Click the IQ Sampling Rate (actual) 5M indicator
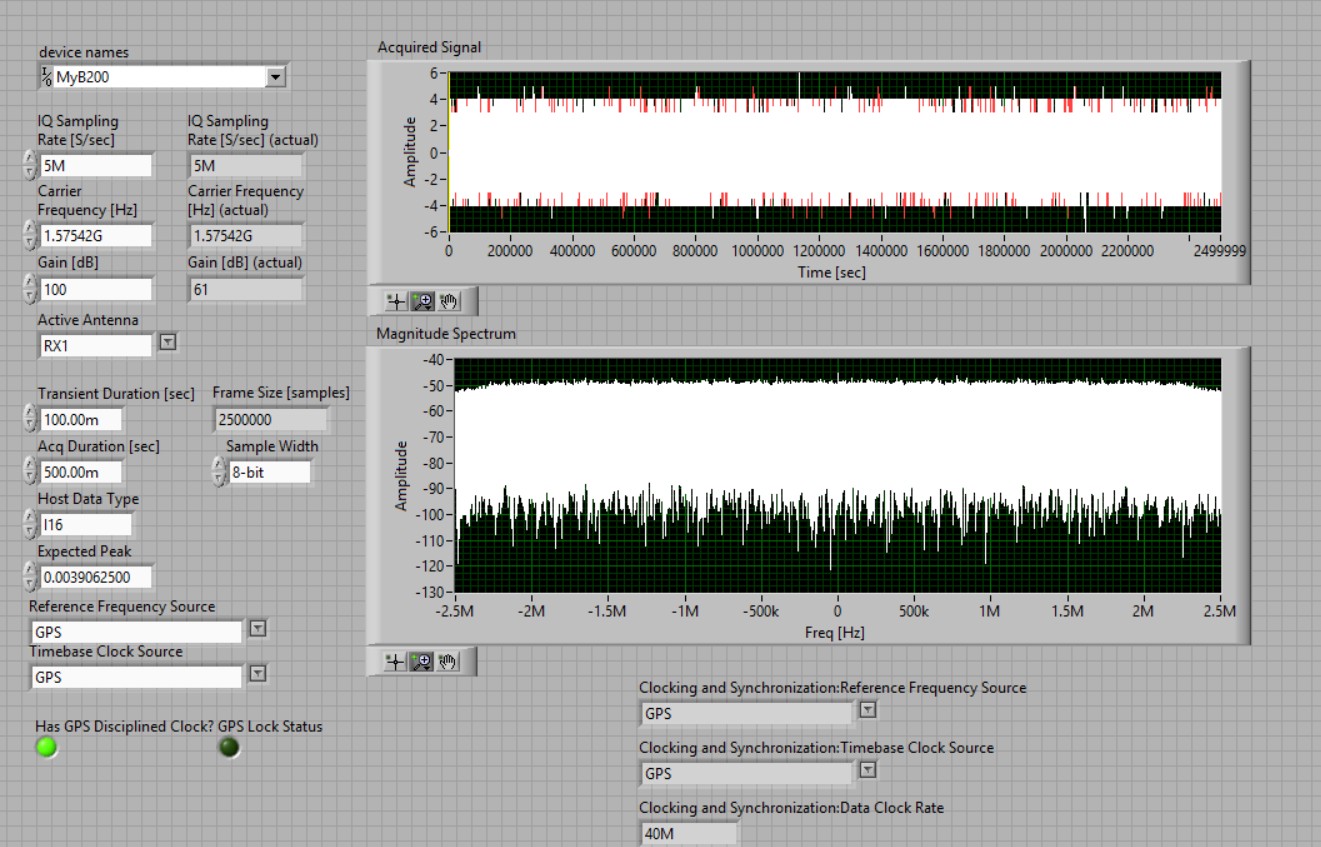Screen dimensions: 1321x847 pyautogui.click(x=246, y=166)
